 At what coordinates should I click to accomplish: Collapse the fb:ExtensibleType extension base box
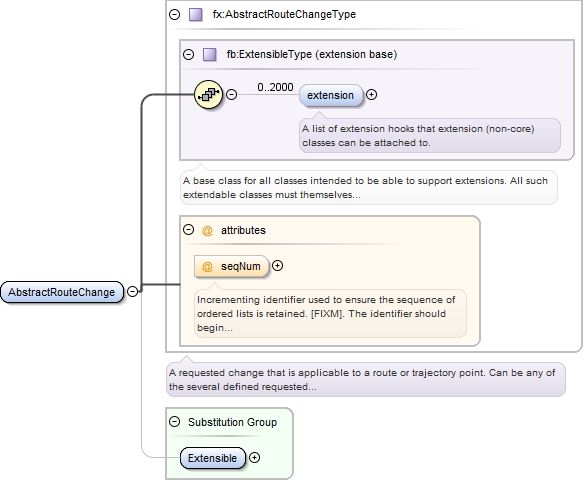pyautogui.click(x=188, y=54)
